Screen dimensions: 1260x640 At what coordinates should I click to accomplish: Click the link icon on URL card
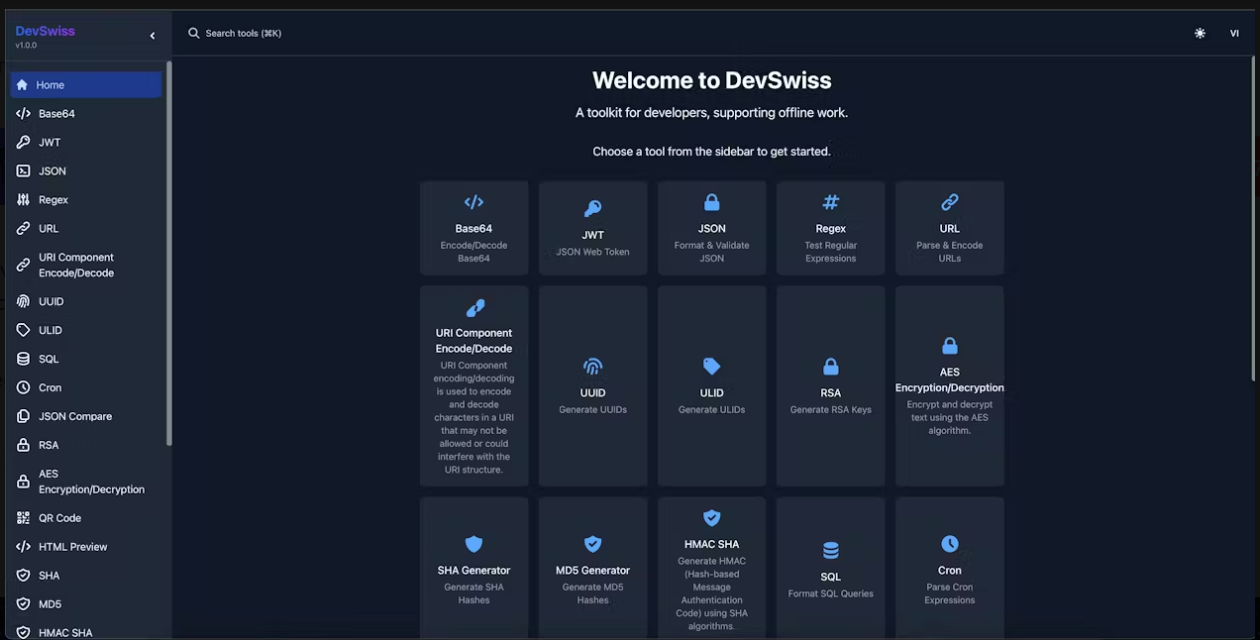950,202
